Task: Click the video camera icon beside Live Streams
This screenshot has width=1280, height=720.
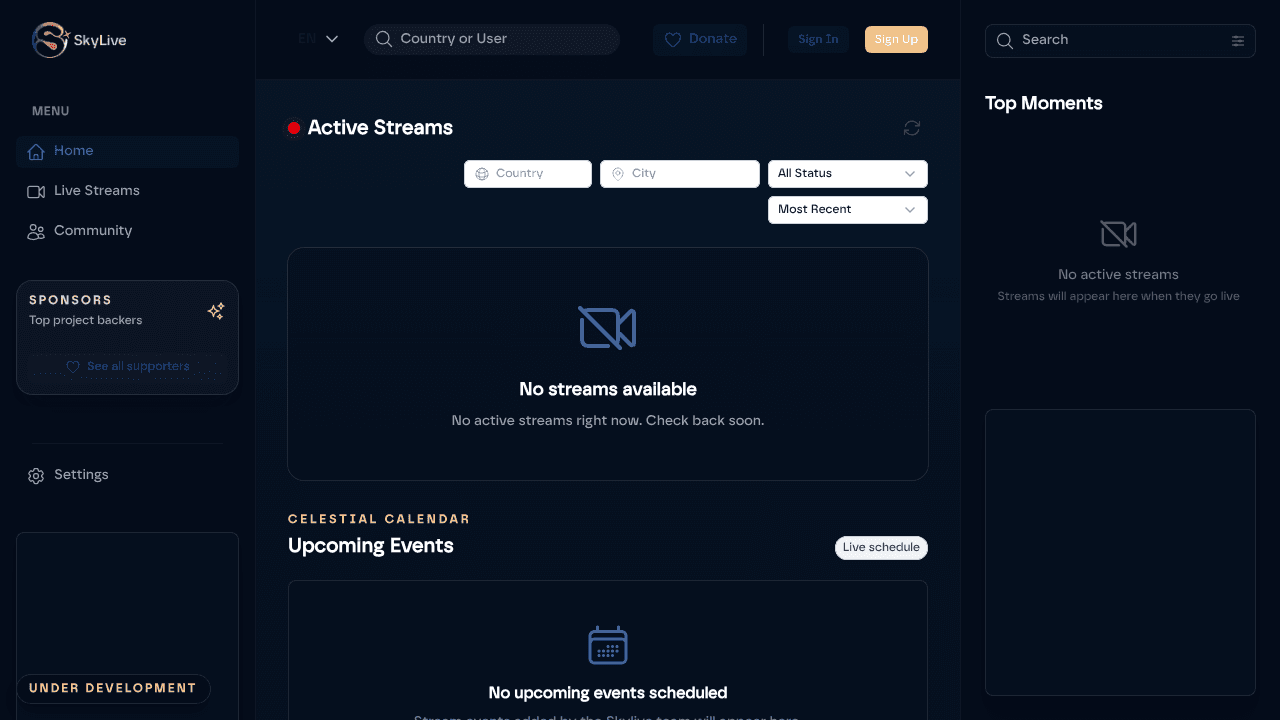Action: pos(36,192)
